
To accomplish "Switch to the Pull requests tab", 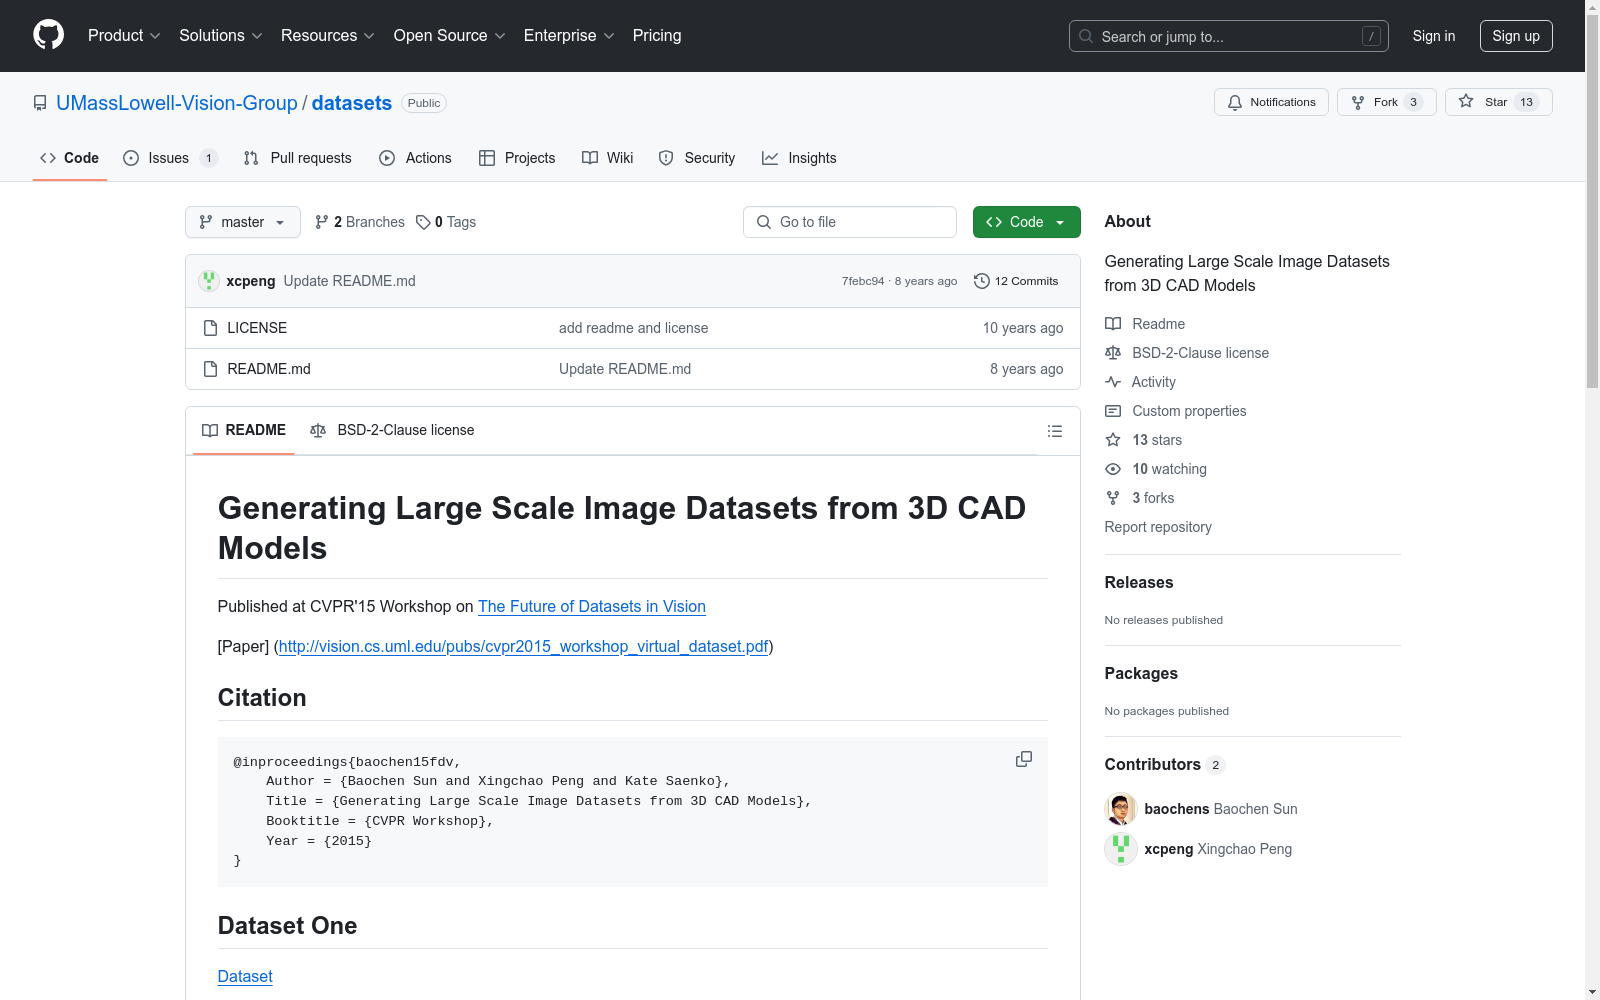I will (x=298, y=158).
